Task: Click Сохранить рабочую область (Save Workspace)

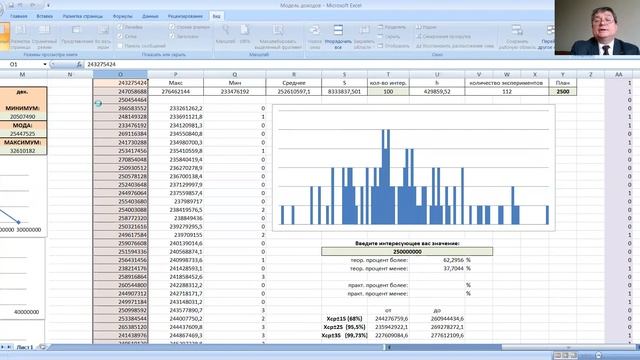Action: [517, 36]
